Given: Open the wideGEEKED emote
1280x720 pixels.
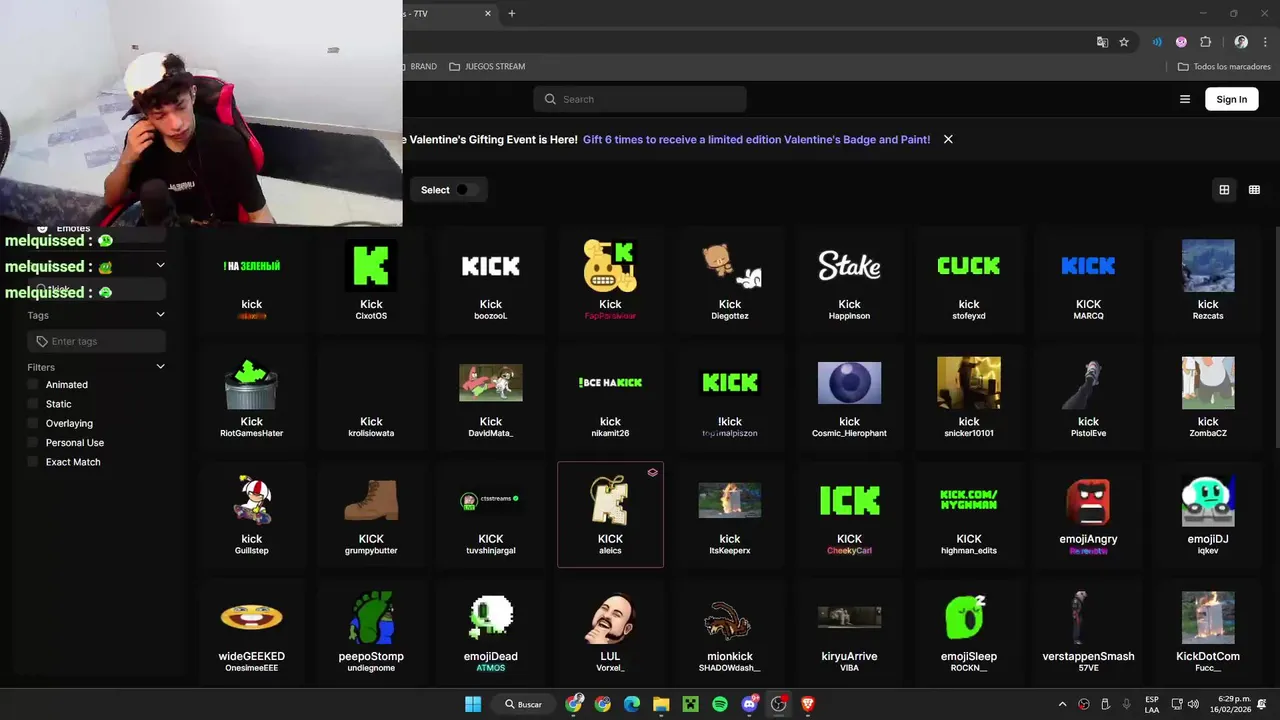Looking at the screenshot, I should 252,631.
